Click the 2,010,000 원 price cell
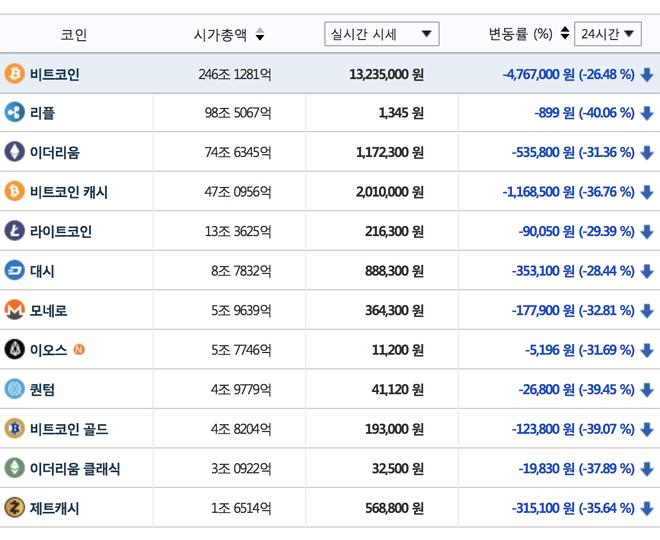Image resolution: width=660 pixels, height=540 pixels. (390, 192)
